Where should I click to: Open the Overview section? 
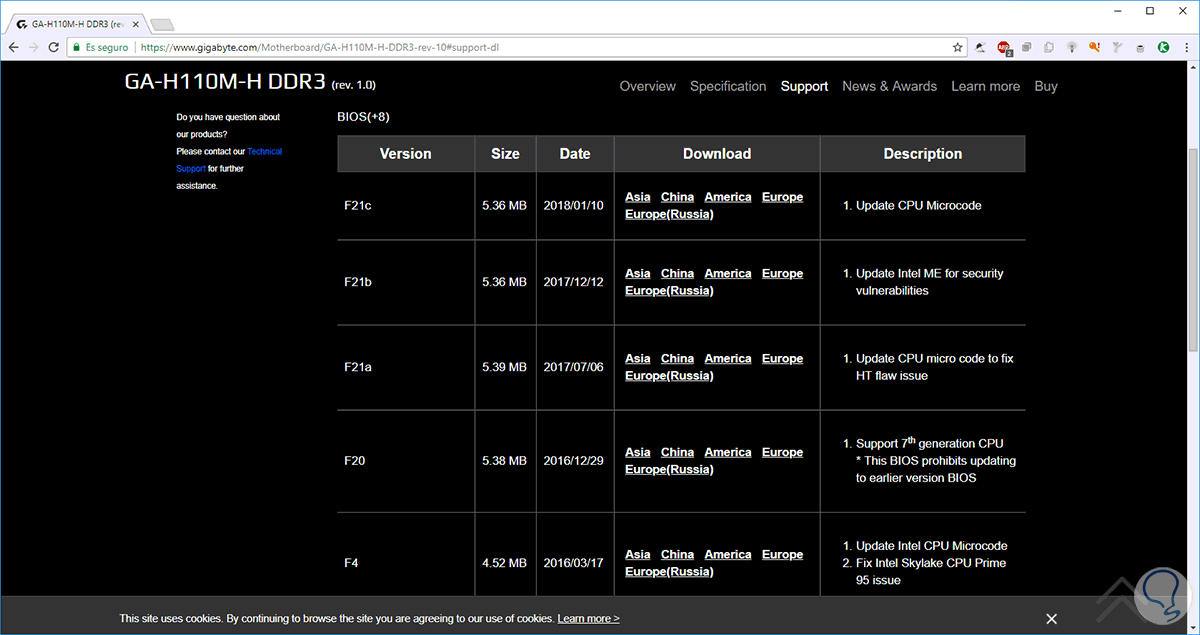pos(648,86)
